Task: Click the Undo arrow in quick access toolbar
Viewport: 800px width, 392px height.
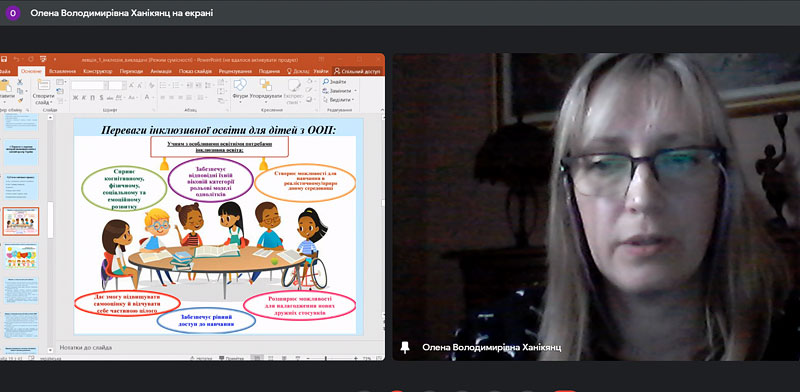Action: coord(16,60)
